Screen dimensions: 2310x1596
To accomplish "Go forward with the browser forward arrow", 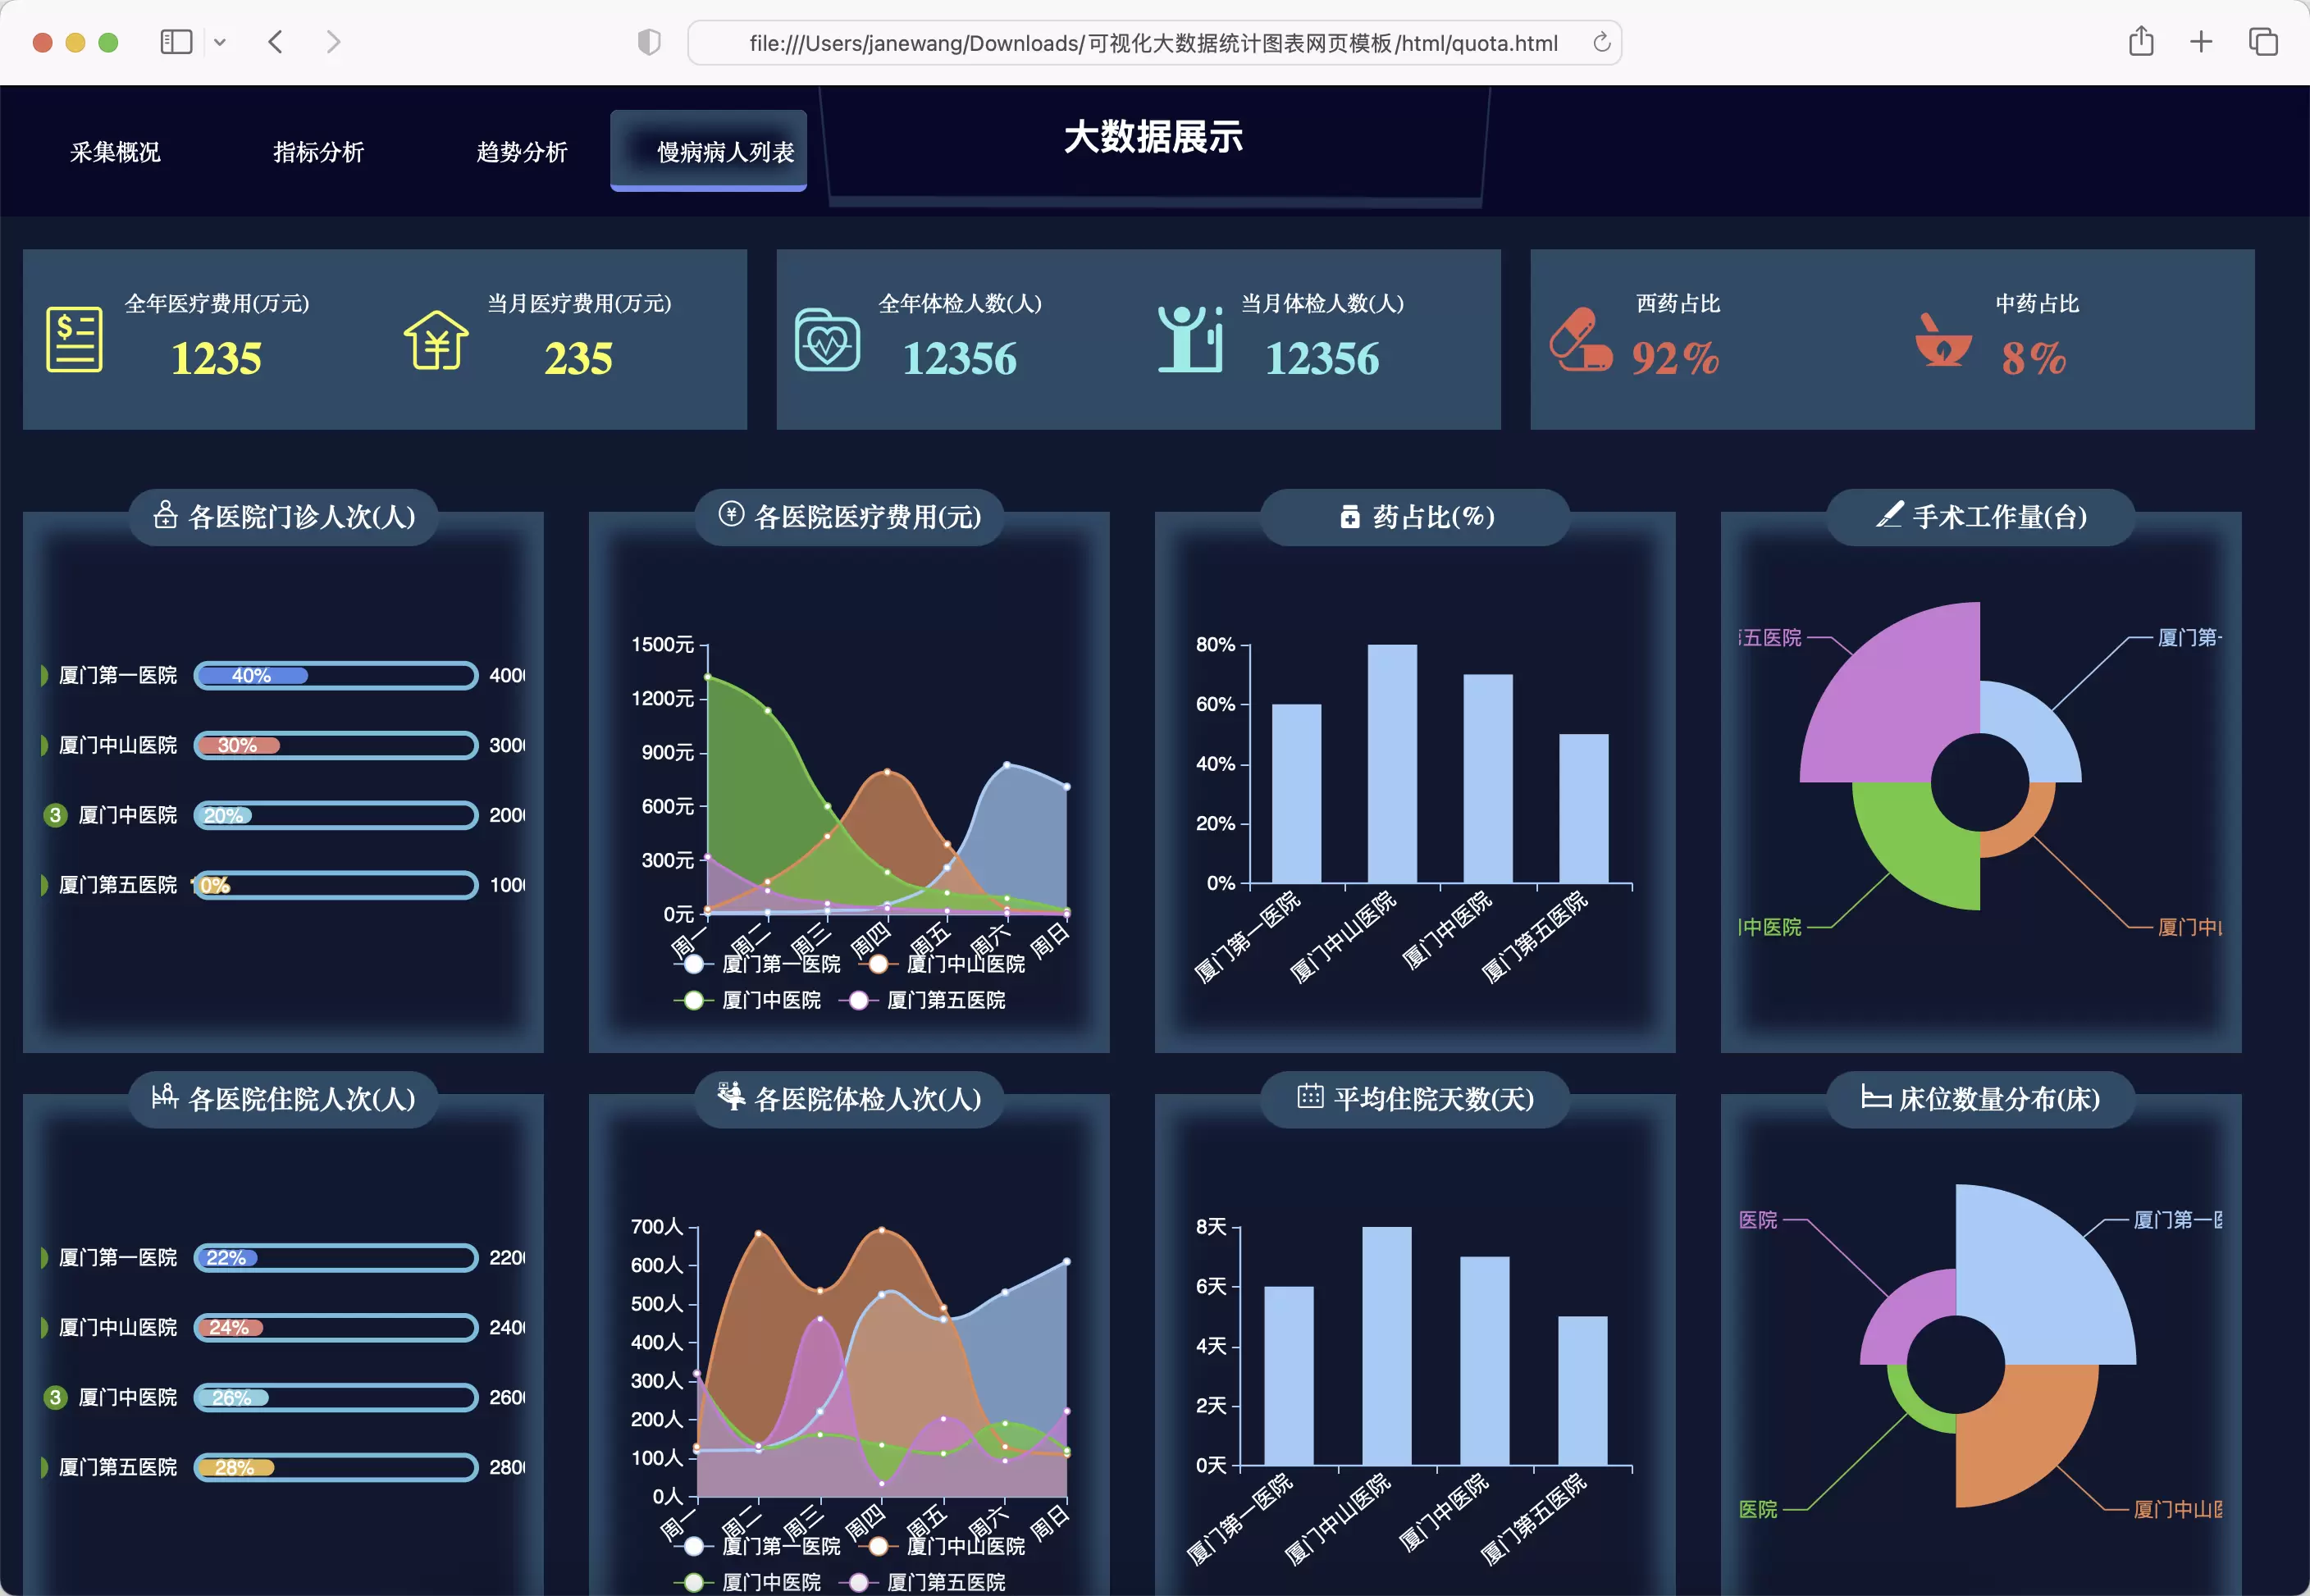I will click(333, 42).
